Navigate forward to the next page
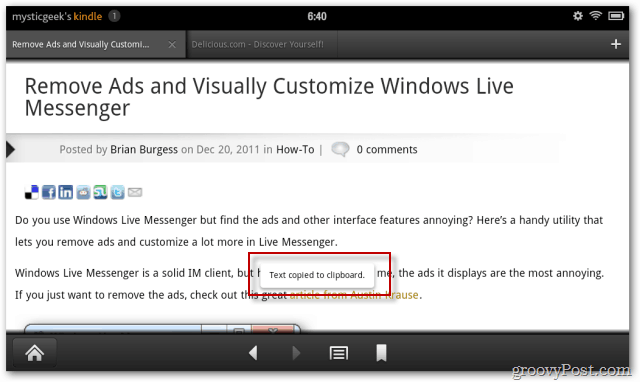This screenshot has width=640, height=382. [x=296, y=353]
